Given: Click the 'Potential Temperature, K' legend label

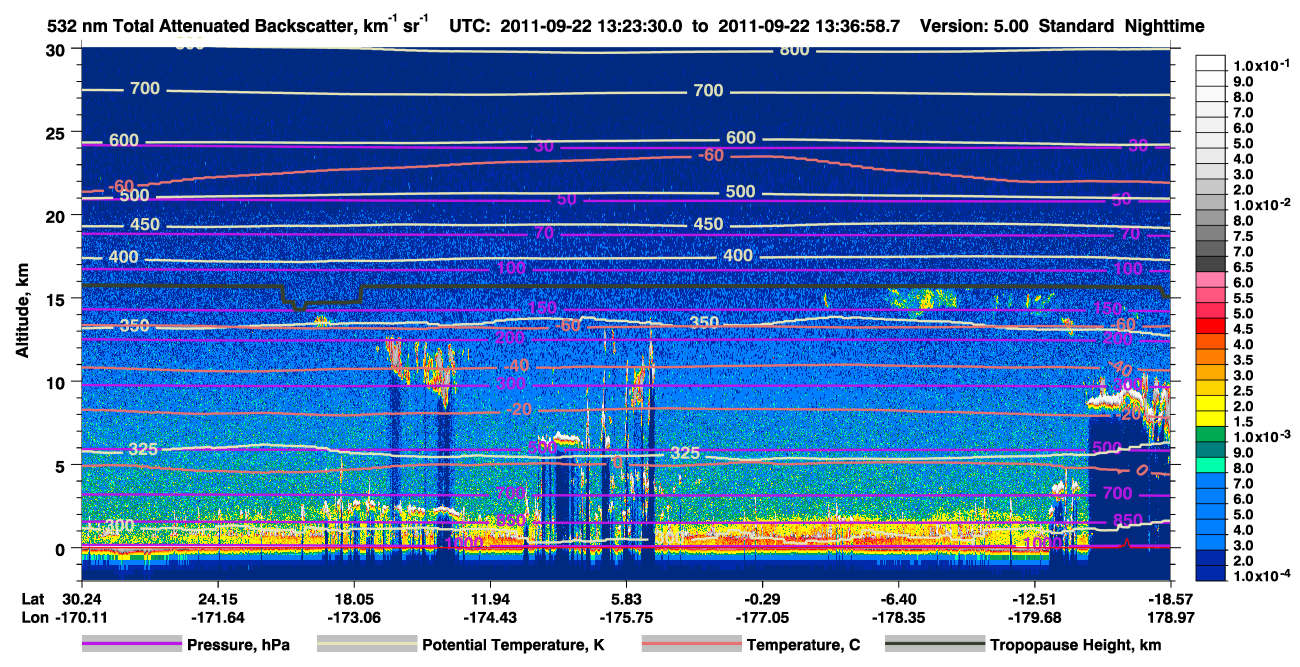Looking at the screenshot, I should pos(513,645).
